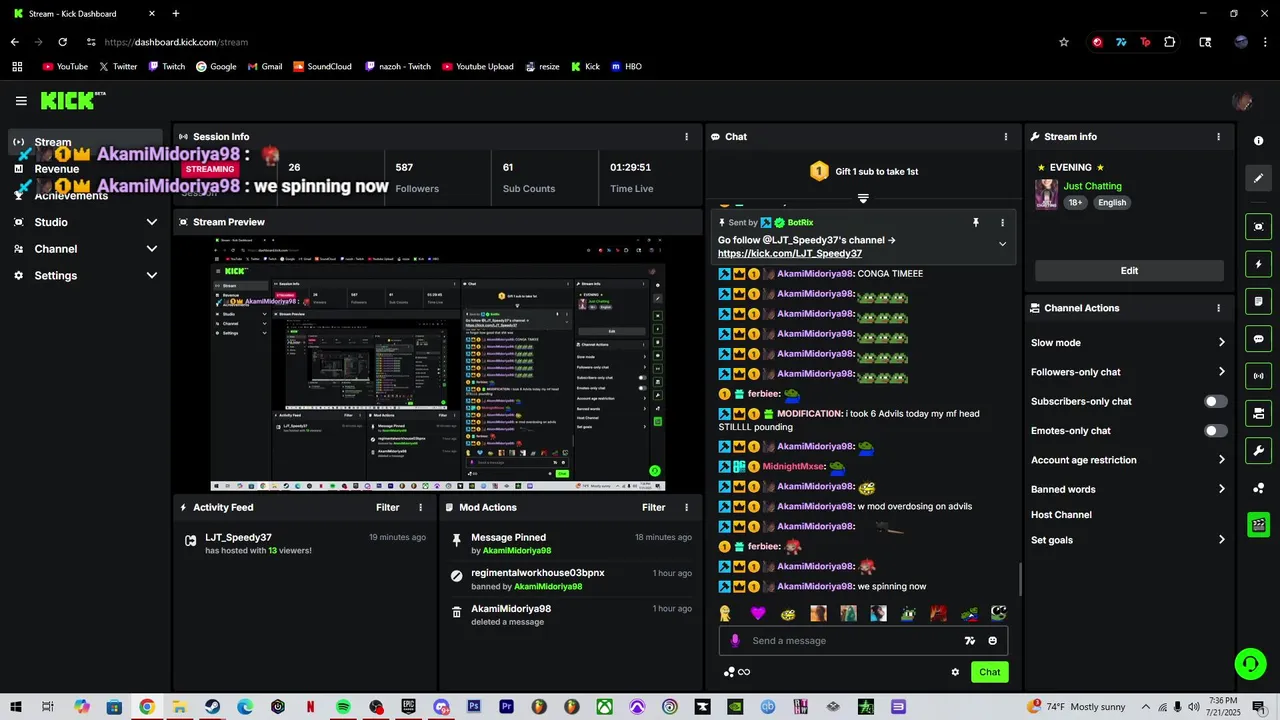The height and width of the screenshot is (720, 1280).
Task: Open the emoji picker in message box
Action: [x=992, y=641]
